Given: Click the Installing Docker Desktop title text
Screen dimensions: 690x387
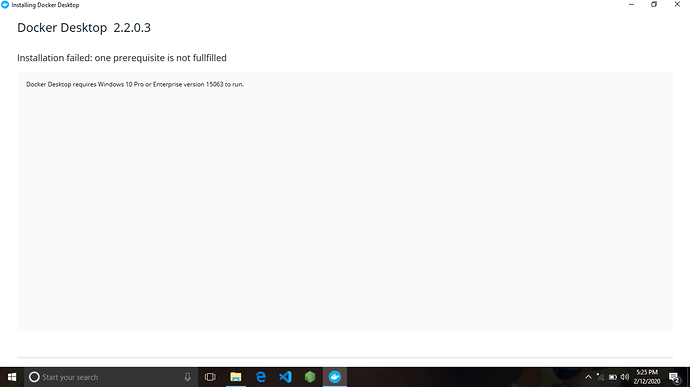Looking at the screenshot, I should [x=45, y=5].
